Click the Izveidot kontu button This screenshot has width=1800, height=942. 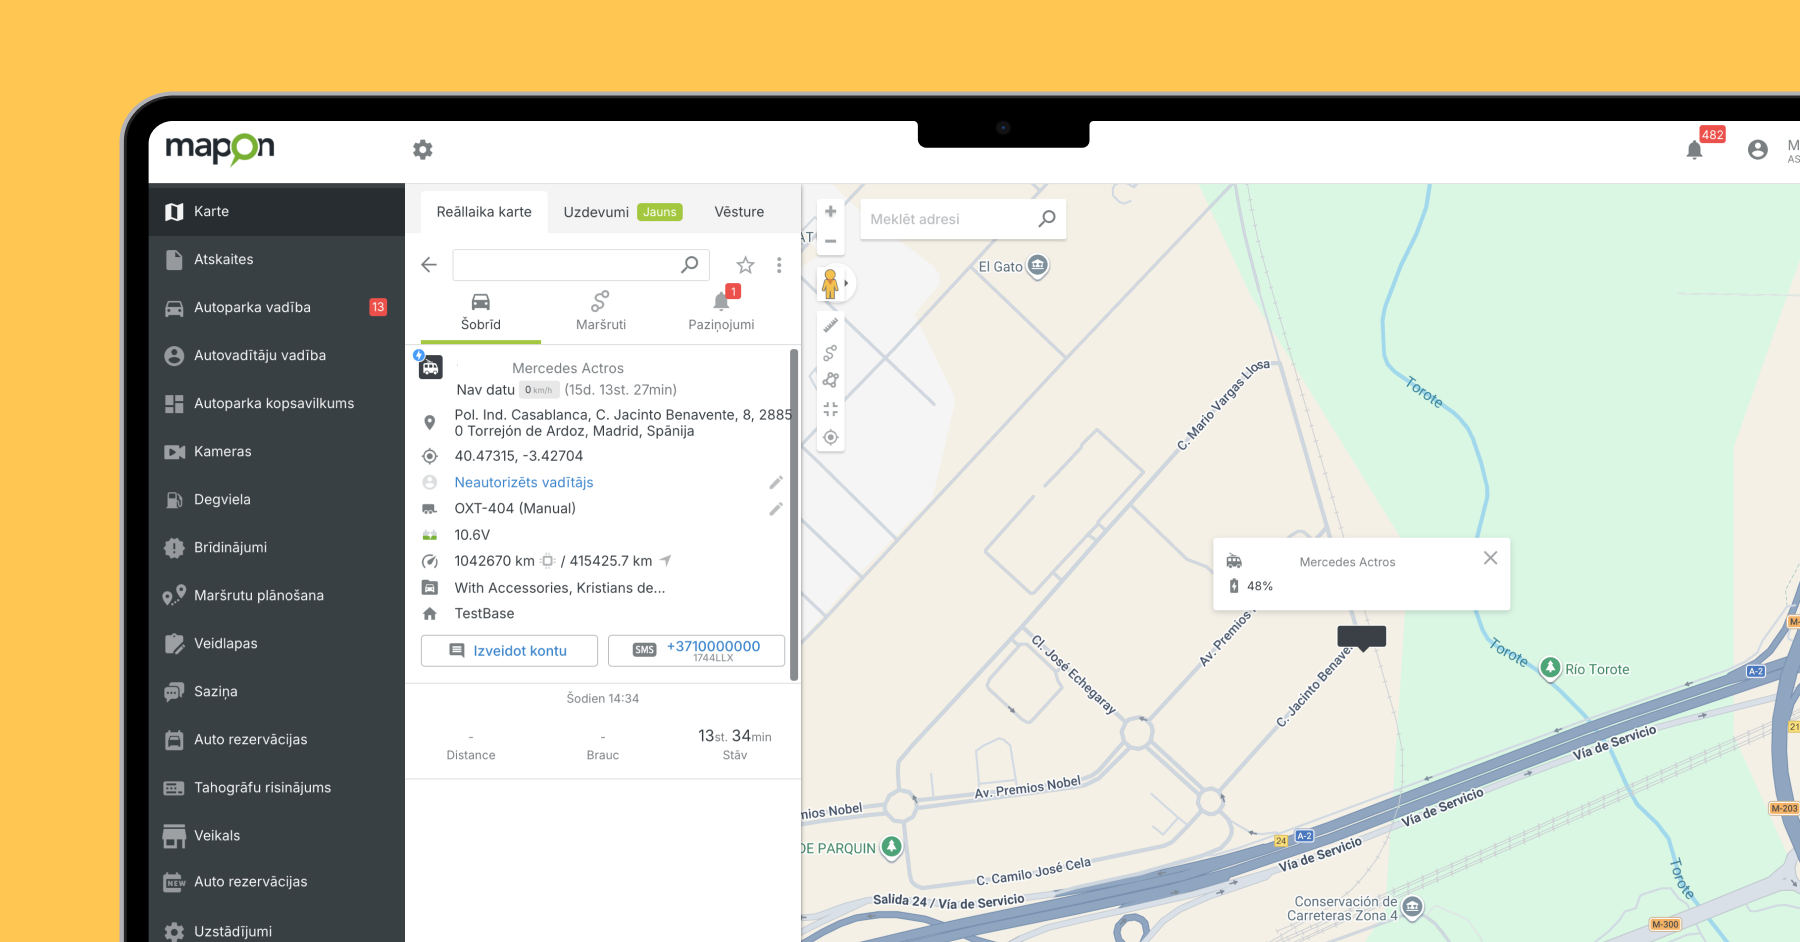coord(509,651)
